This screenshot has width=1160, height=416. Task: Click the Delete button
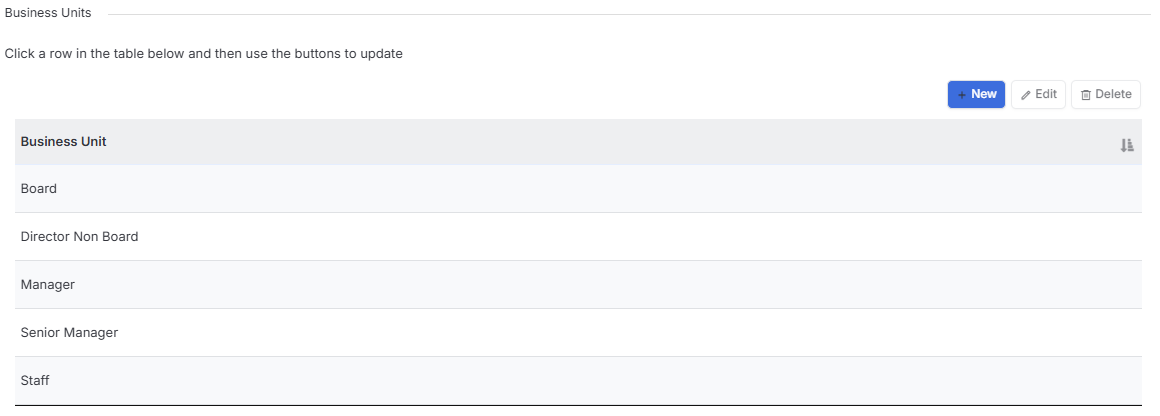point(1106,95)
